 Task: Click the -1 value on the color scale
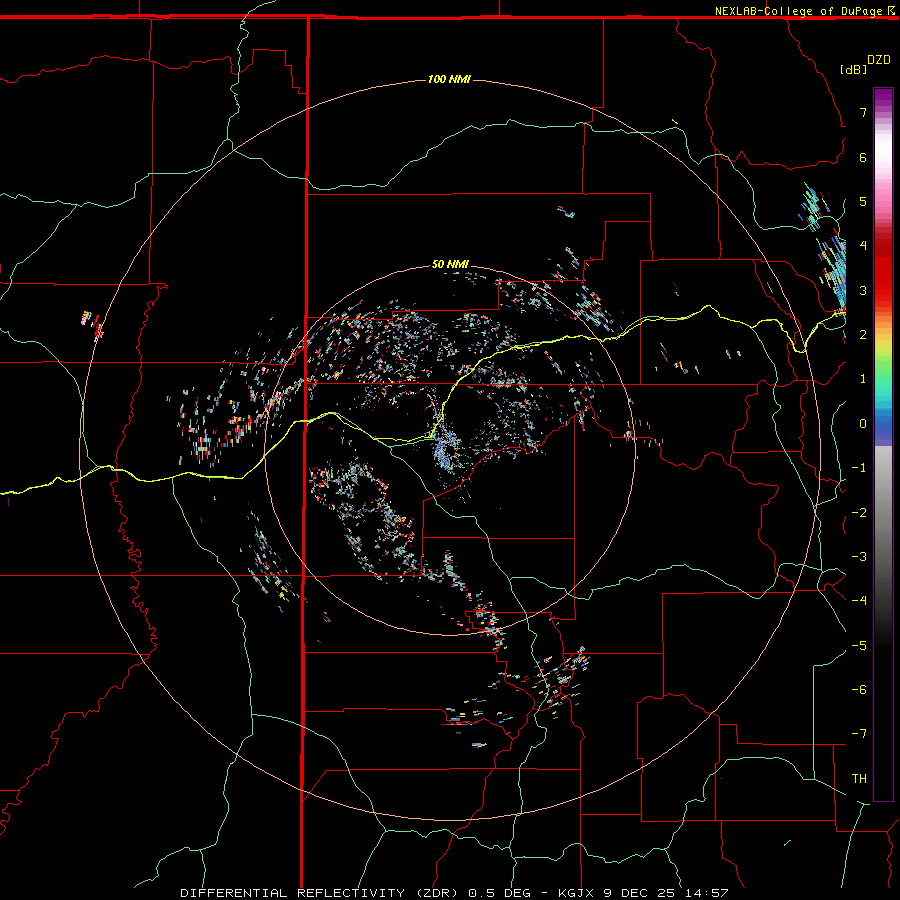point(859,468)
